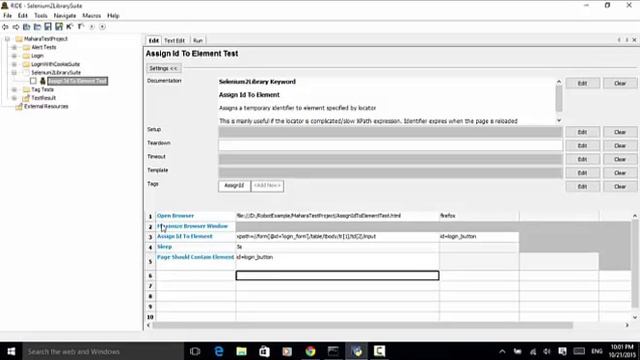Click Edit button for Timeout
Viewport: 640px width, 360px height.
582,159
